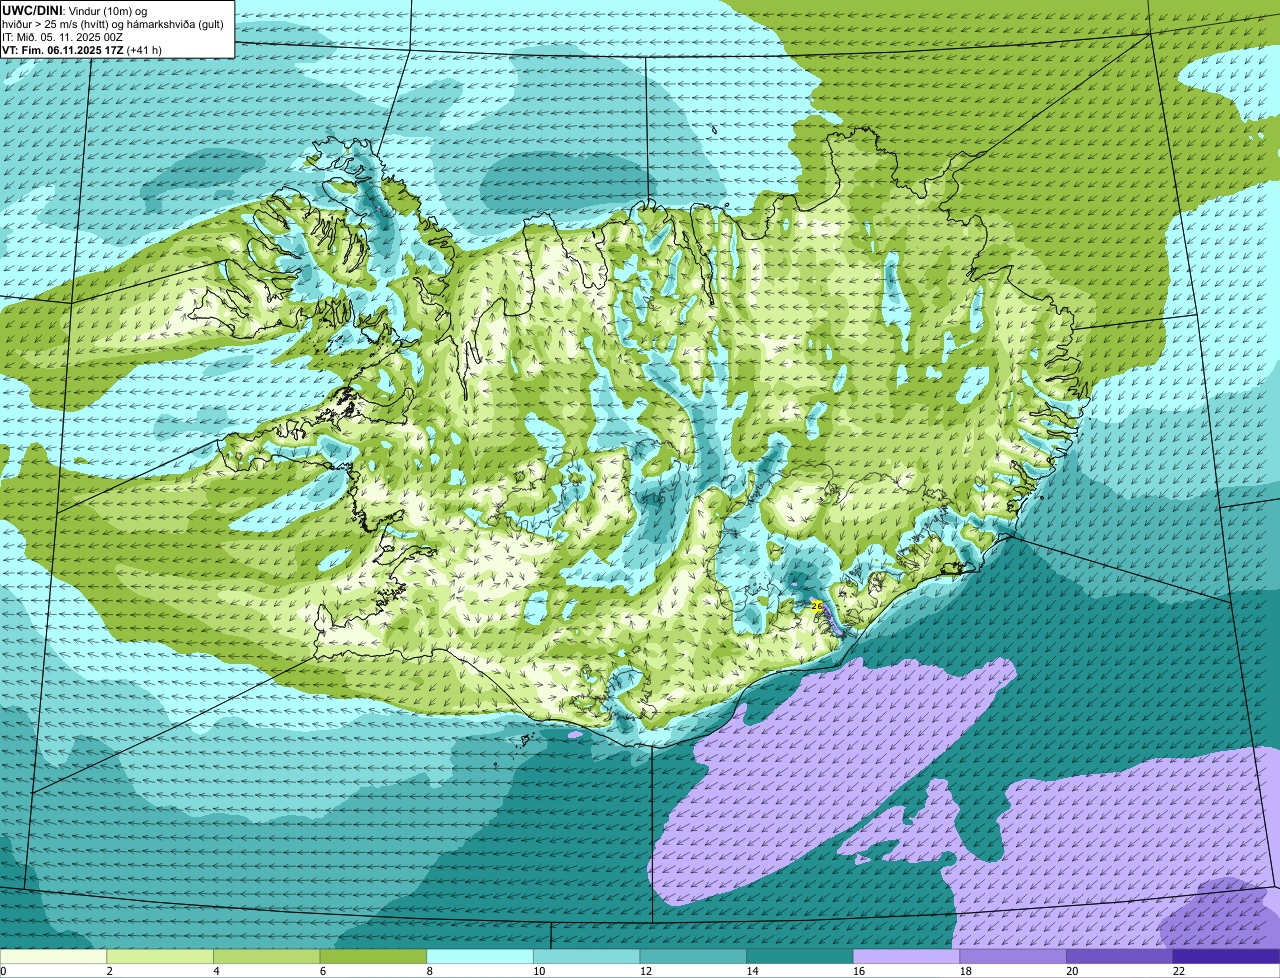
Task: Click the "22" label on the wind scale
Action: point(1179,971)
